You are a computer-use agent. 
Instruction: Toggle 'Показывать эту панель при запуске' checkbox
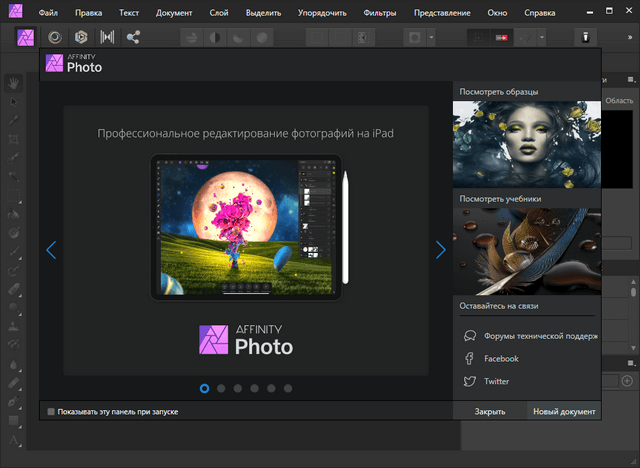pos(51,411)
